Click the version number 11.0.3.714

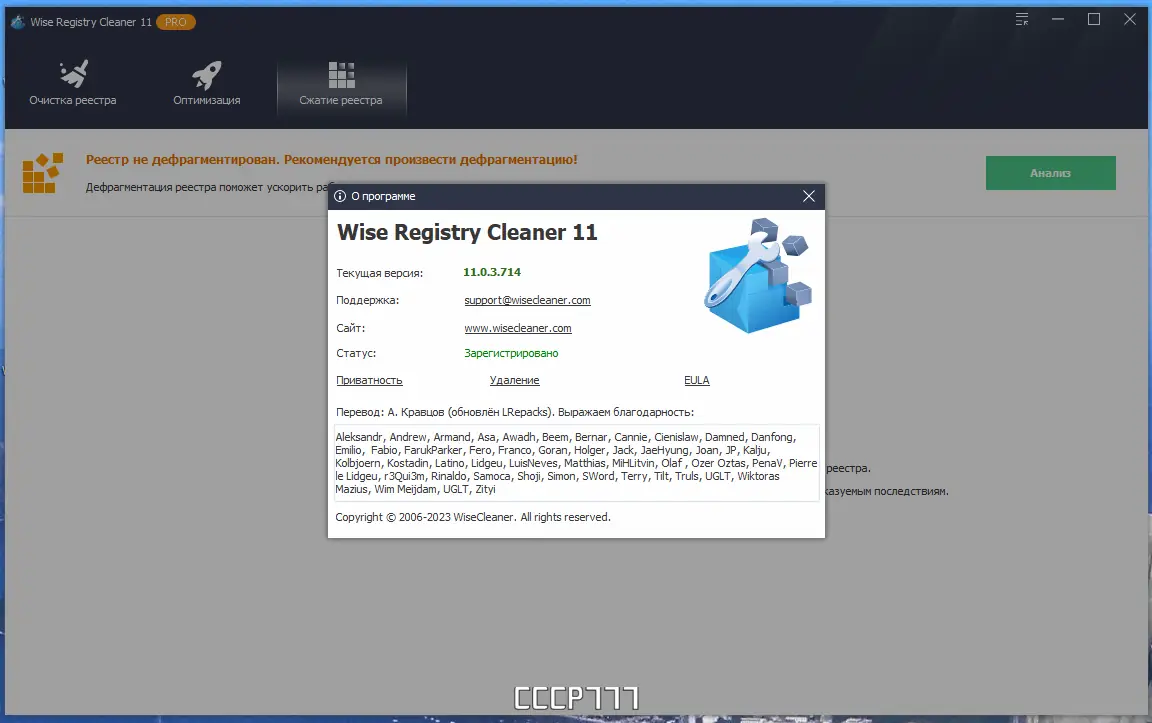tap(492, 271)
